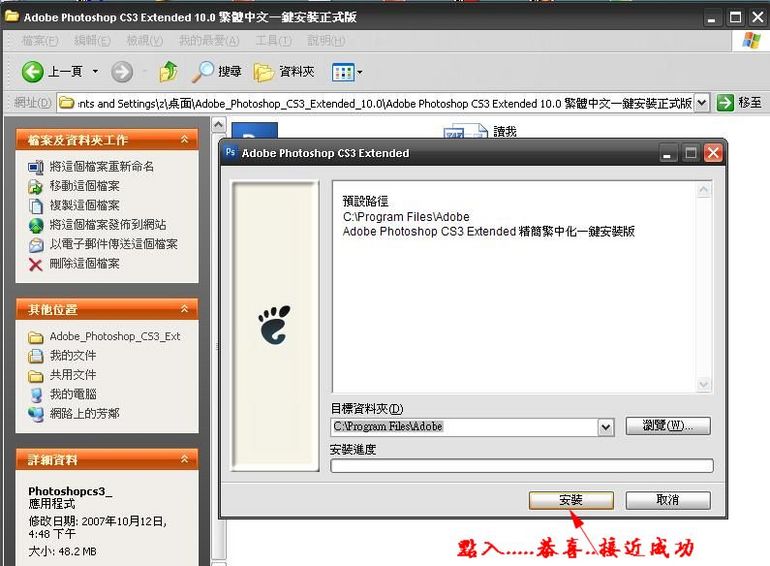Open the 上一頁 history dropdown arrow

click(95, 72)
